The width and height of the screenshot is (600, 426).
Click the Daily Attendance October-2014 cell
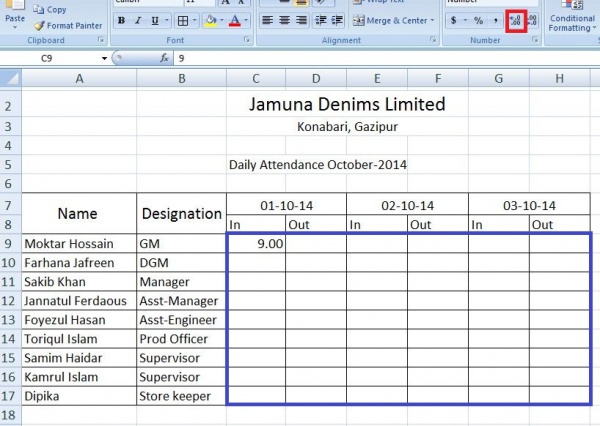pos(318,165)
